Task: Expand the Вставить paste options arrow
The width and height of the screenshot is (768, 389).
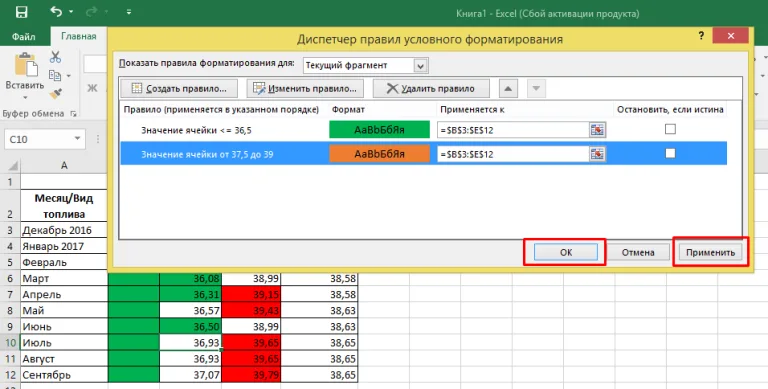Action: 25,97
